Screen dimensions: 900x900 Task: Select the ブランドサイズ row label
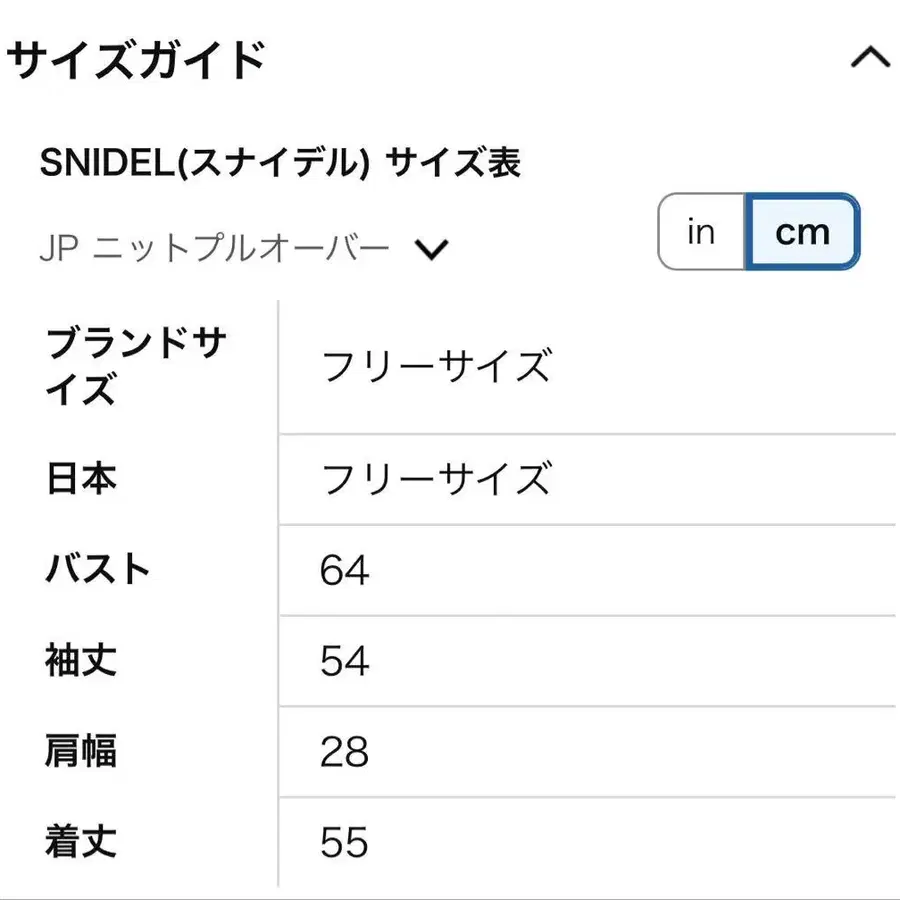click(x=136, y=366)
